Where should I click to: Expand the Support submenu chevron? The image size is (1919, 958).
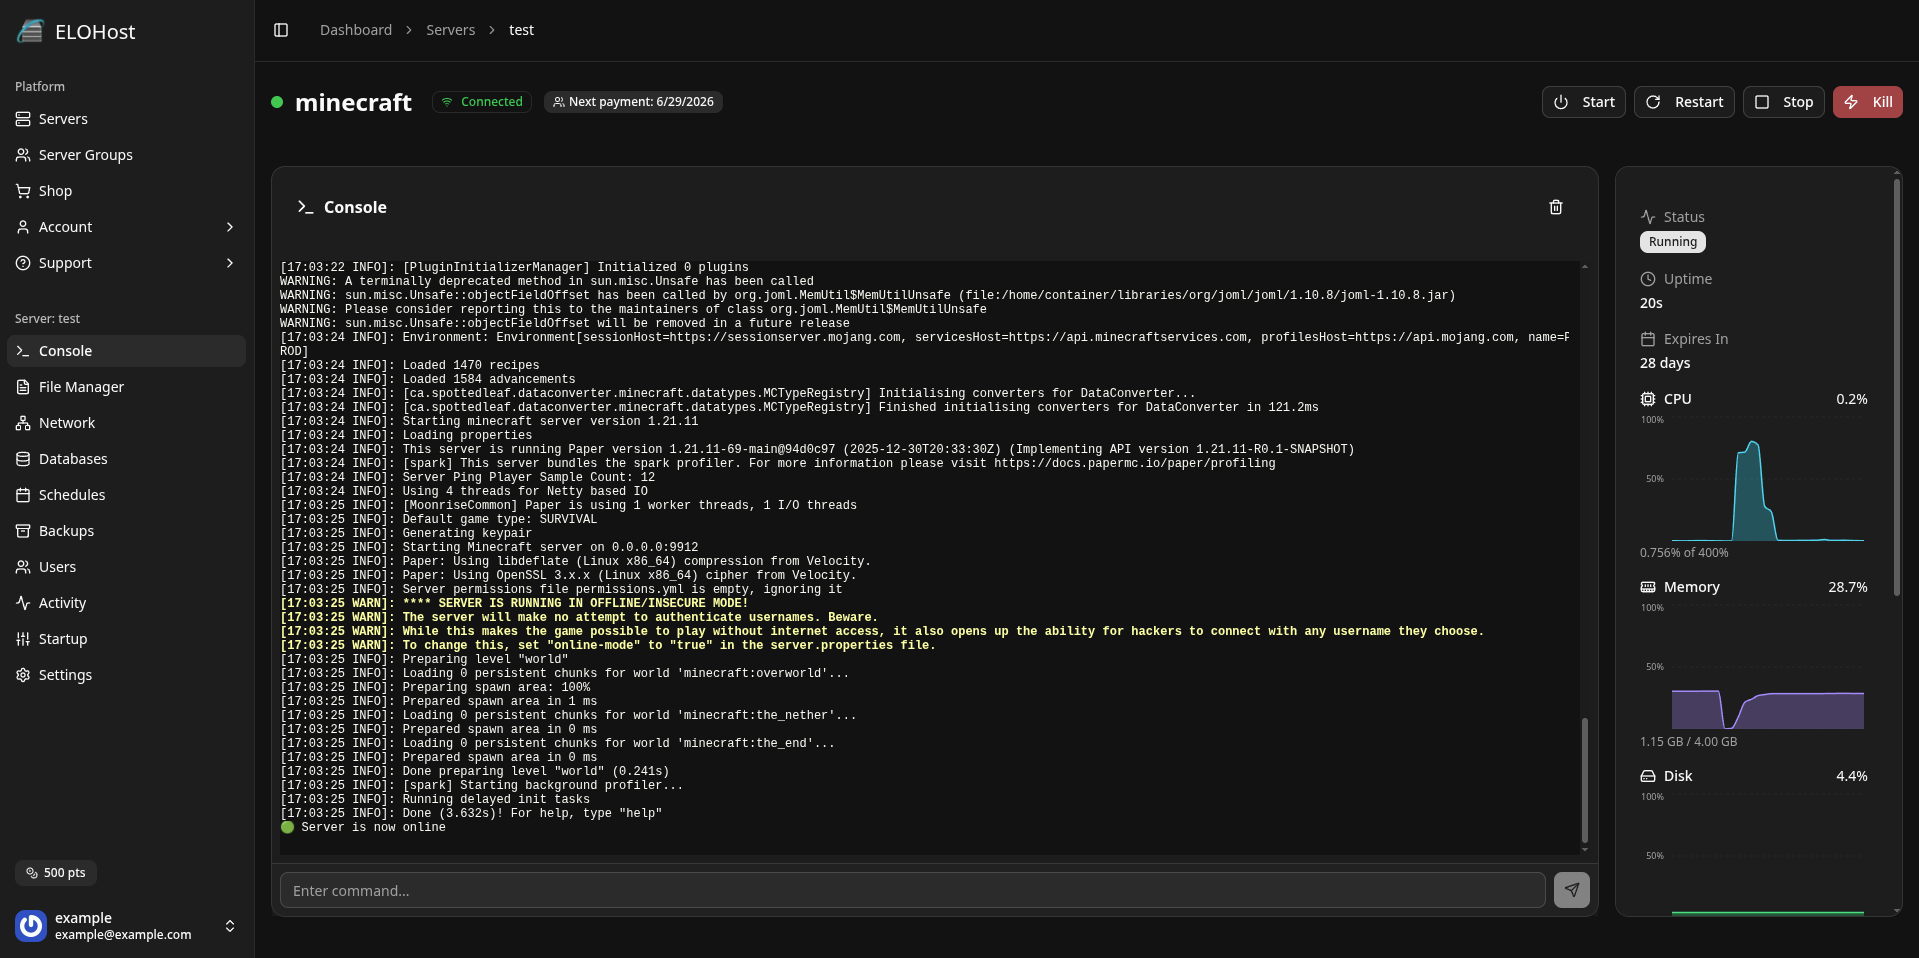point(230,263)
